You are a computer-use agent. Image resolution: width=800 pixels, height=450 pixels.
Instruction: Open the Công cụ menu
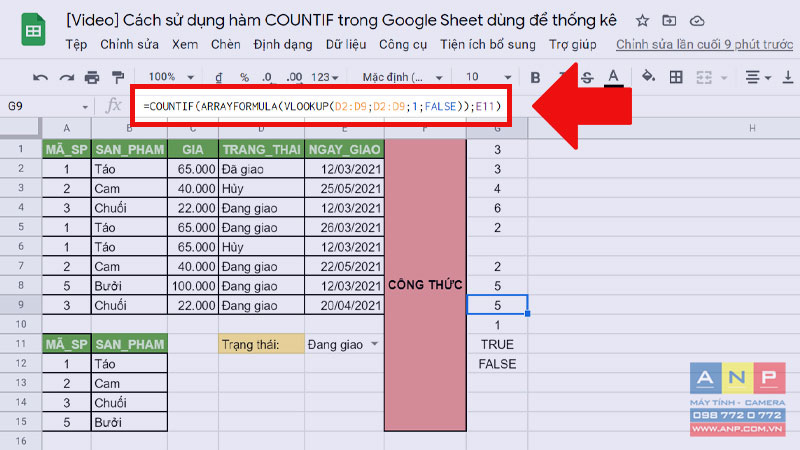click(403, 45)
